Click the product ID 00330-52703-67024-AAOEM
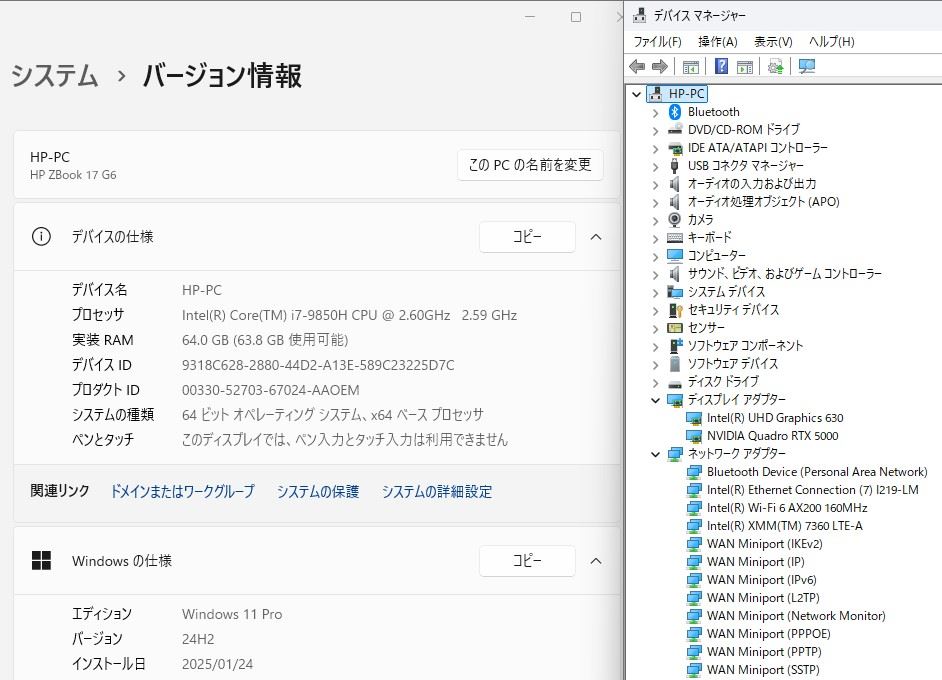This screenshot has height=680, width=942. click(x=270, y=390)
